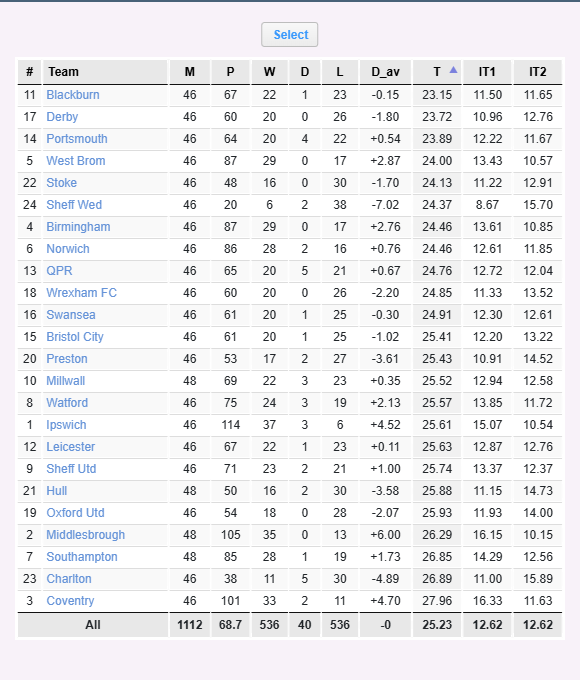Open the Southampton team link
This screenshot has width=580, height=680.
[82, 556]
